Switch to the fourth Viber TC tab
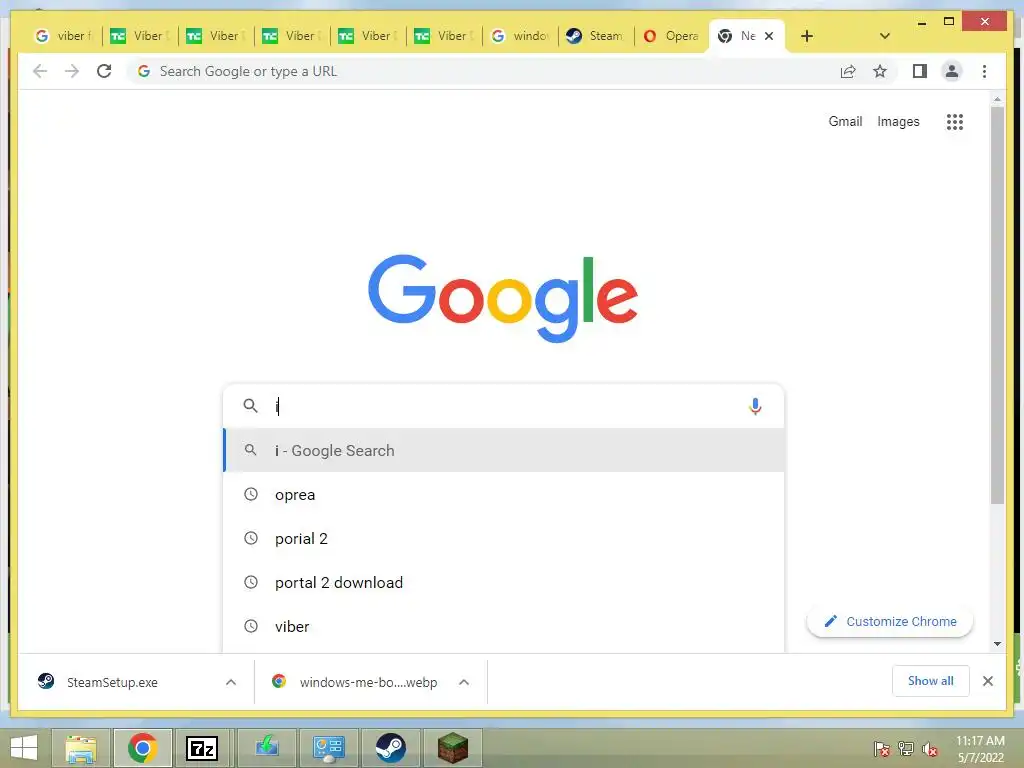This screenshot has width=1024, height=768. pyautogui.click(x=368, y=36)
